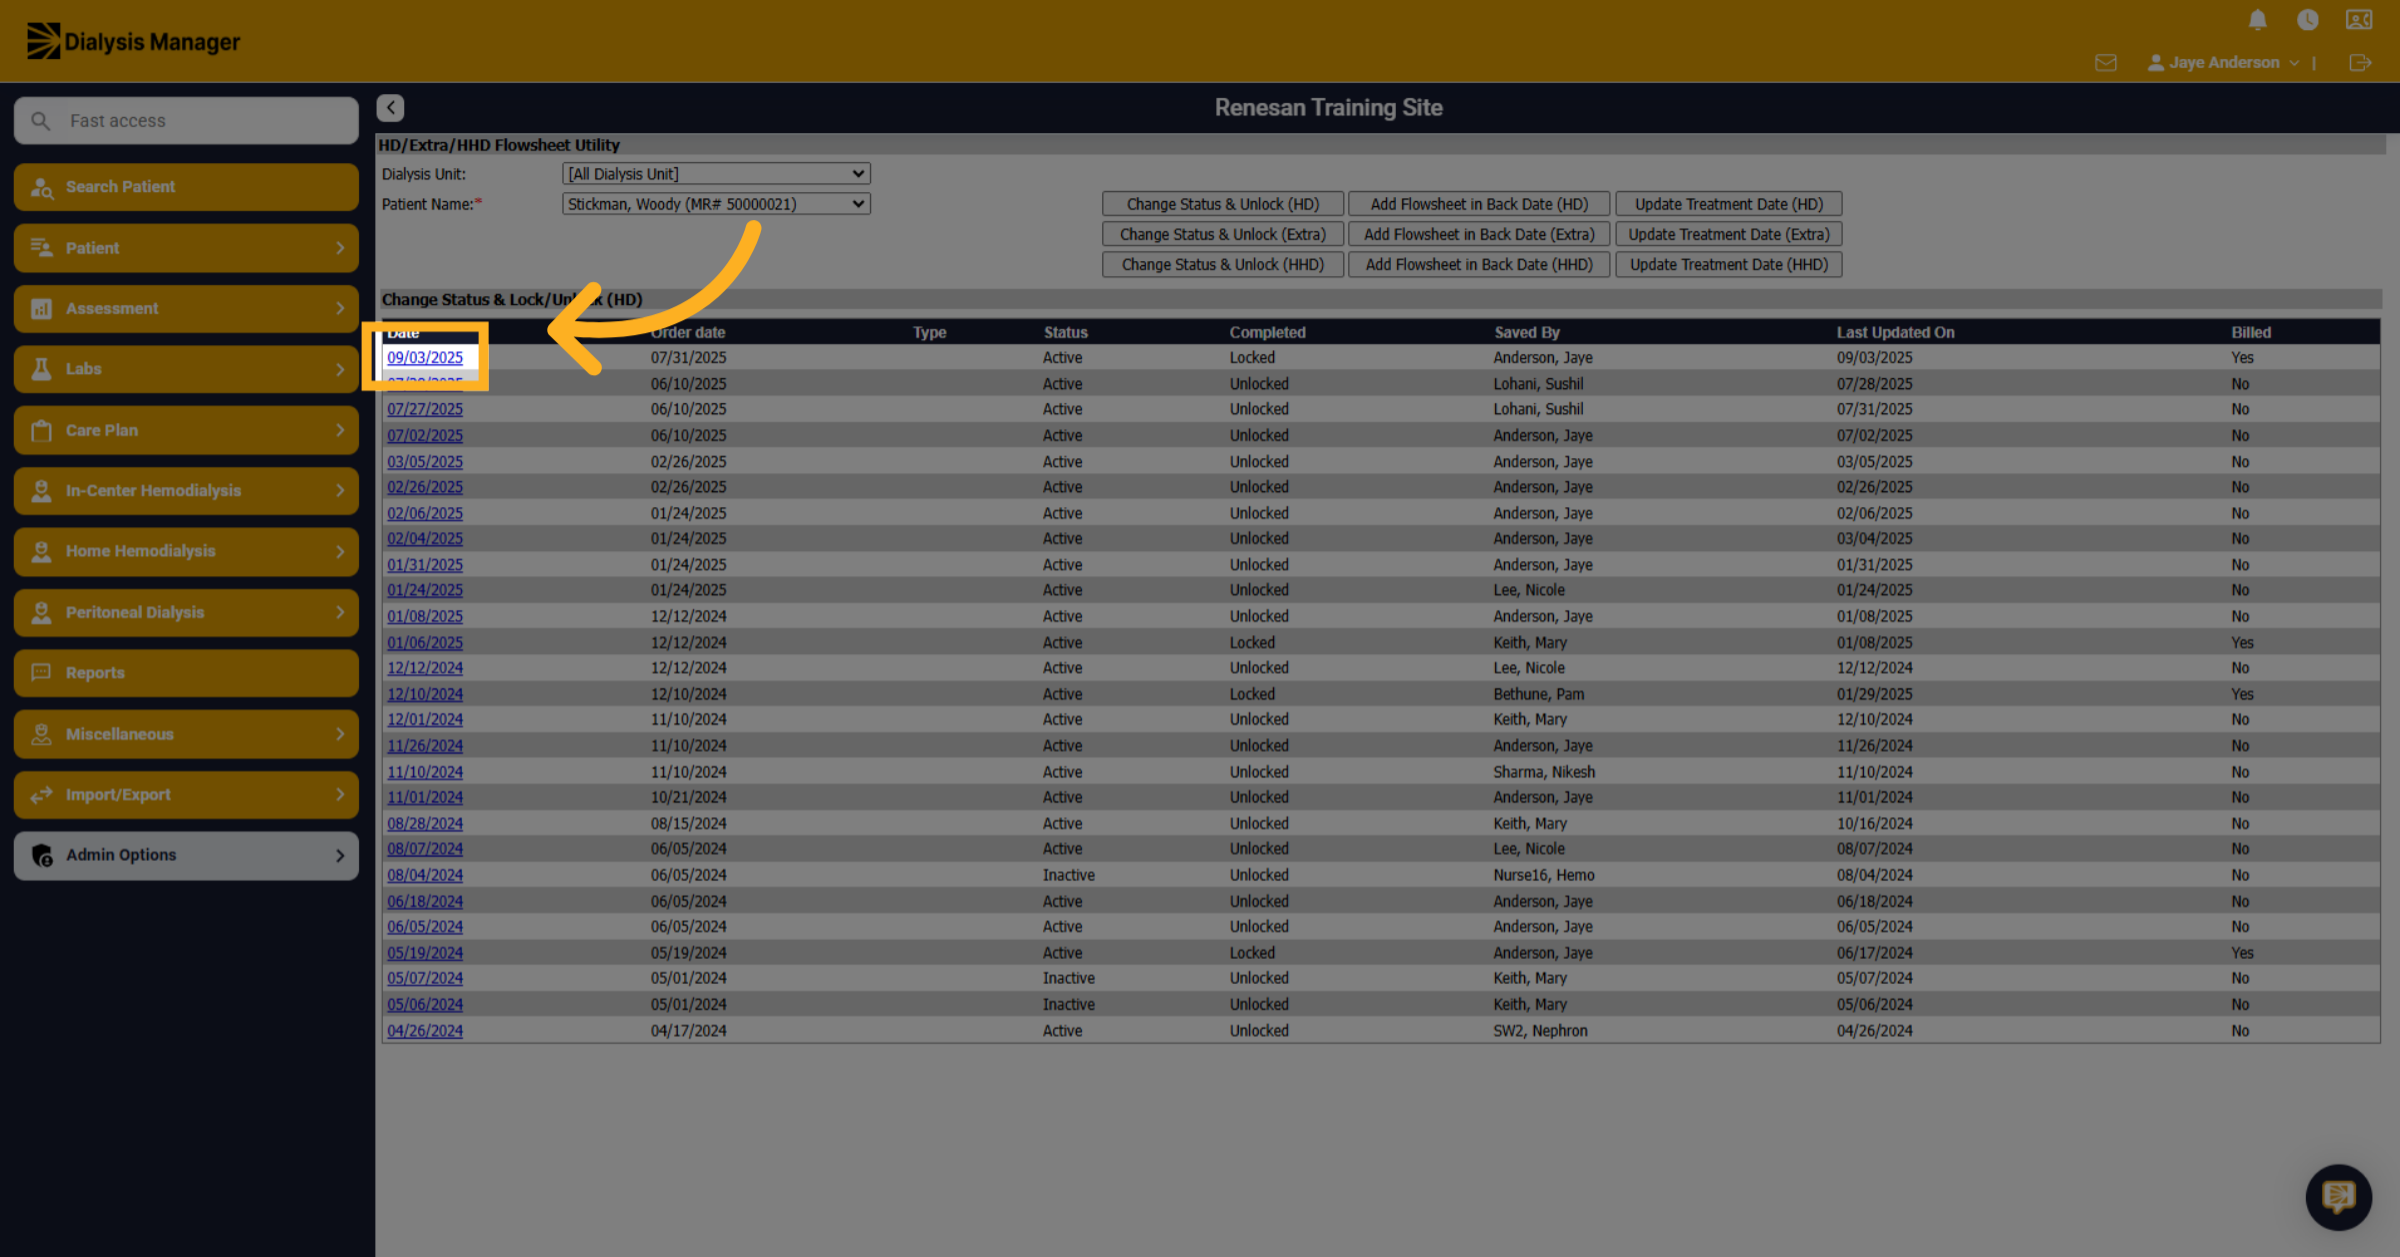Viewport: 2400px width, 1257px height.
Task: Click Change Status & Unlock (HHD) button
Action: [x=1222, y=265]
